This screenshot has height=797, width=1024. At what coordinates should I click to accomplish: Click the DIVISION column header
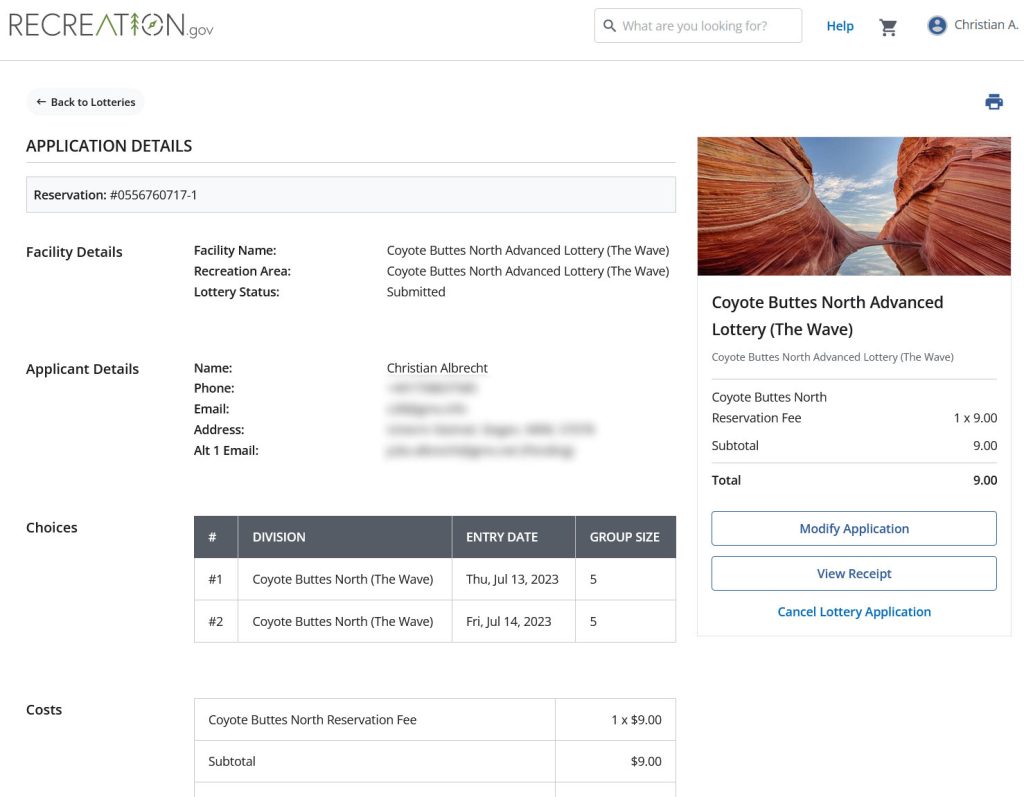(x=279, y=537)
